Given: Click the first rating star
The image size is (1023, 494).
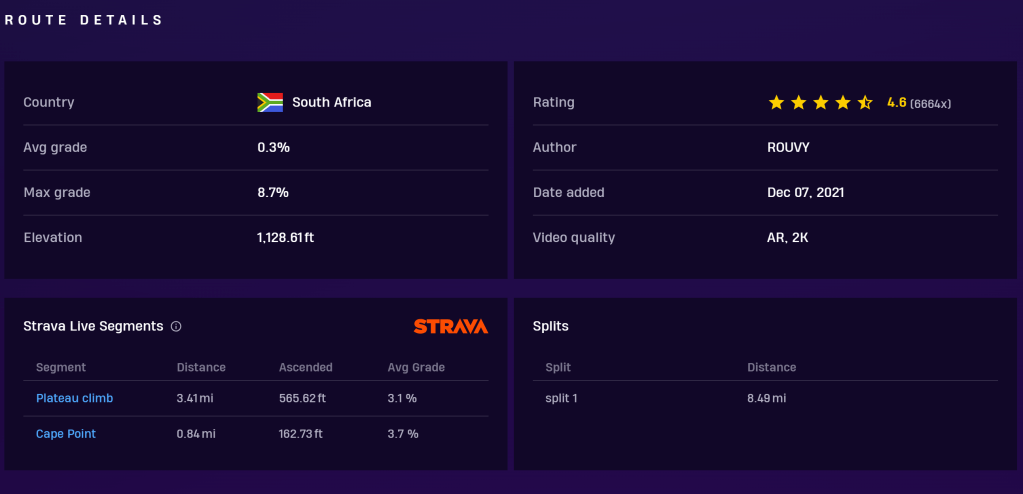Looking at the screenshot, I should (776, 102).
